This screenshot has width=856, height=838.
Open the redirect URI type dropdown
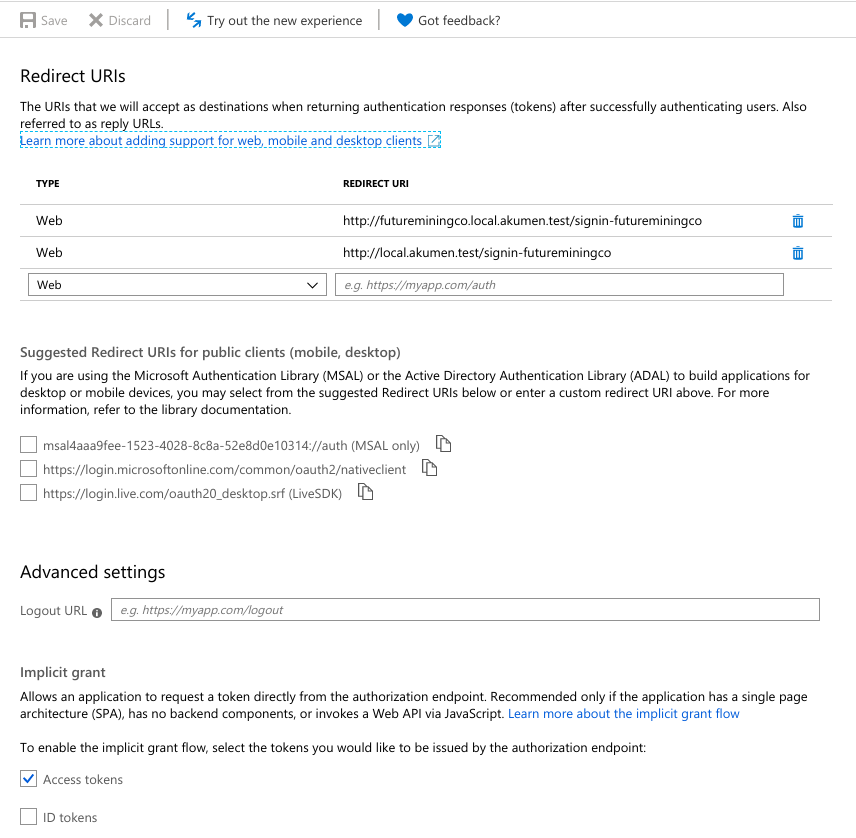pyautogui.click(x=177, y=285)
